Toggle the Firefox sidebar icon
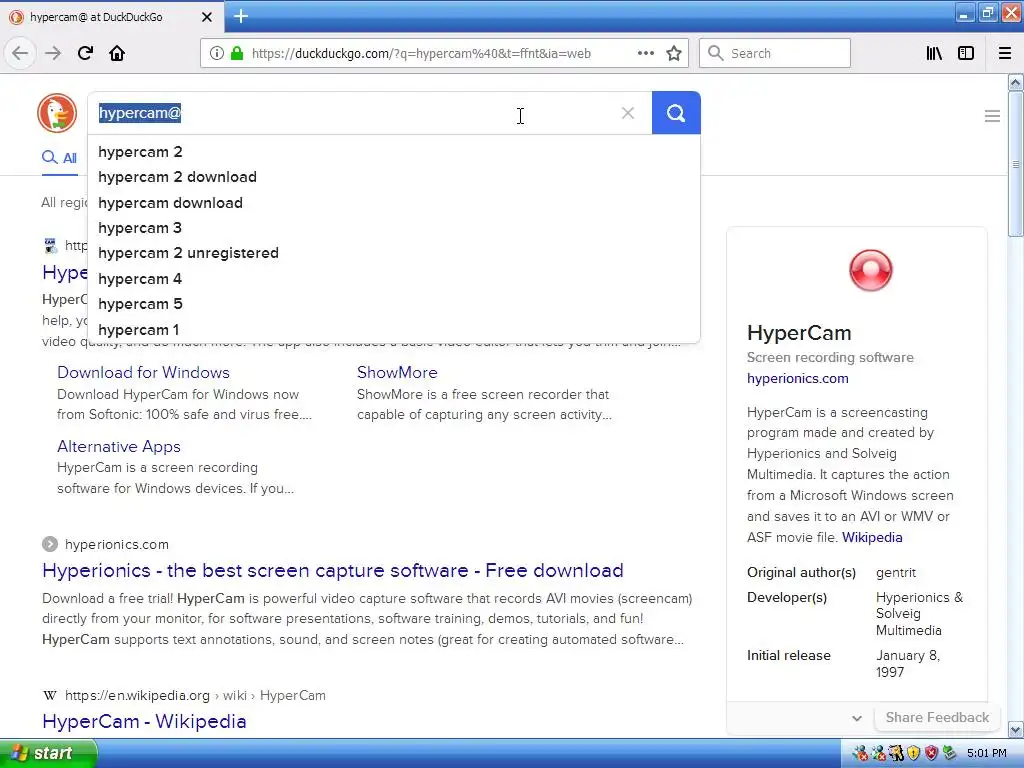The image size is (1024, 768). (966, 54)
